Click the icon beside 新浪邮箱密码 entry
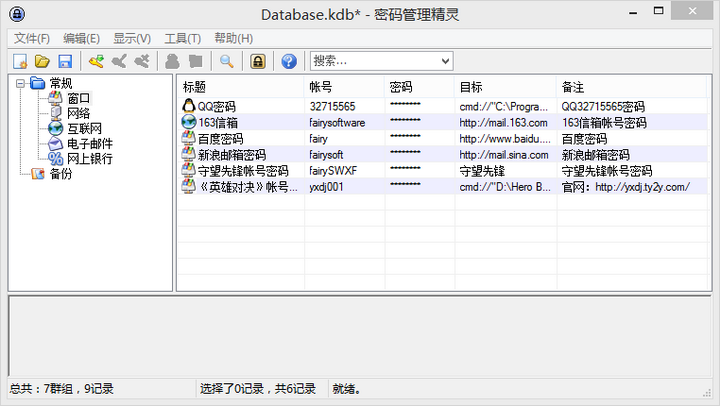Screen dimensions: 720x406 pyautogui.click(x=188, y=154)
